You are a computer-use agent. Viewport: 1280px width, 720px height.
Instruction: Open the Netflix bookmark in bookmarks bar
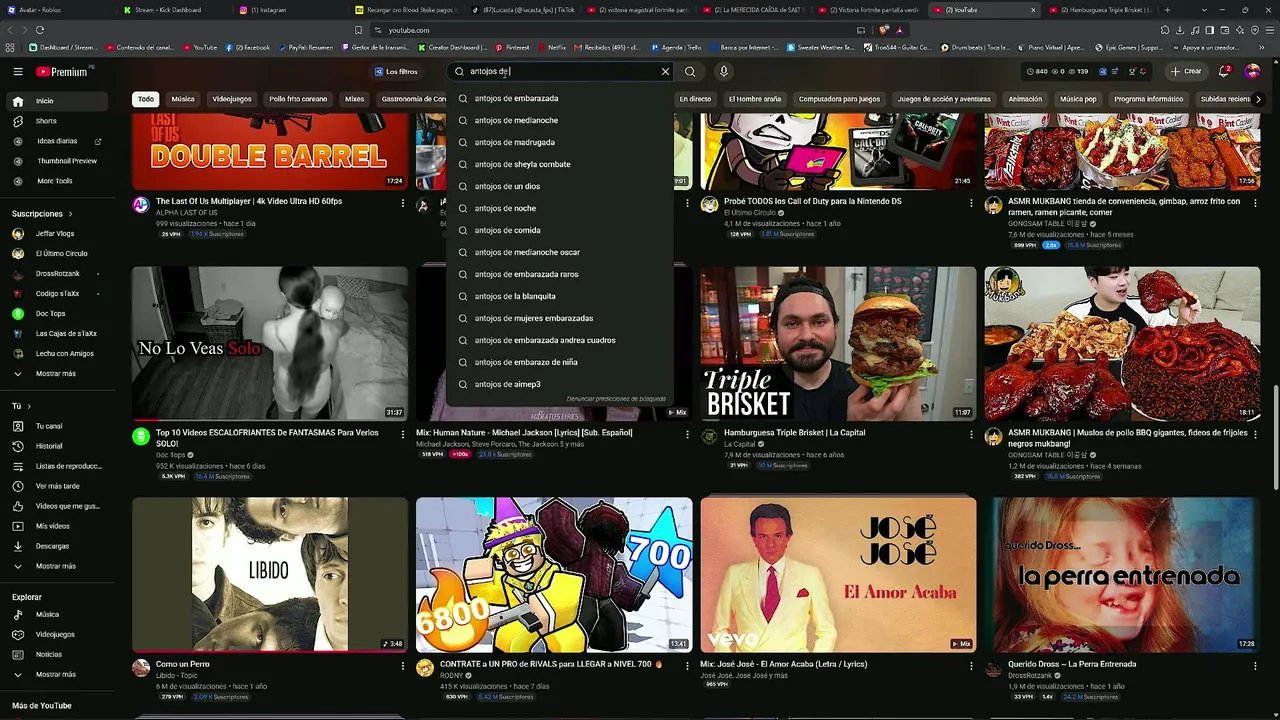coord(552,47)
